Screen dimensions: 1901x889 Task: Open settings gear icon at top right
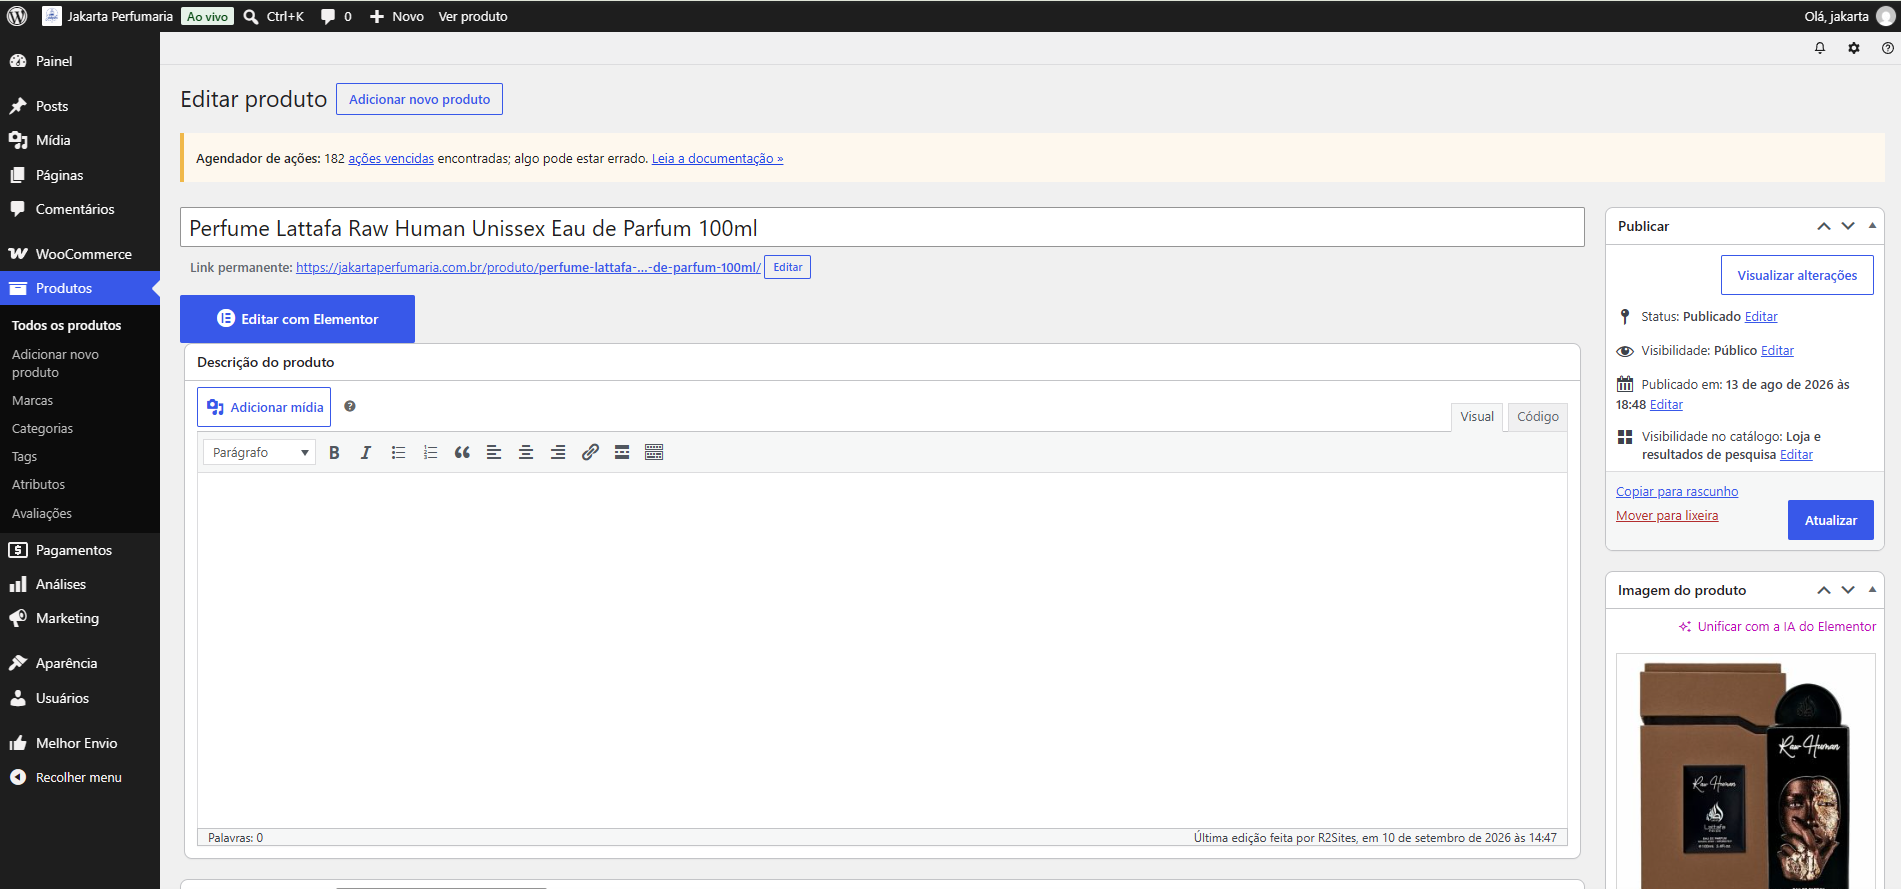point(1854,48)
